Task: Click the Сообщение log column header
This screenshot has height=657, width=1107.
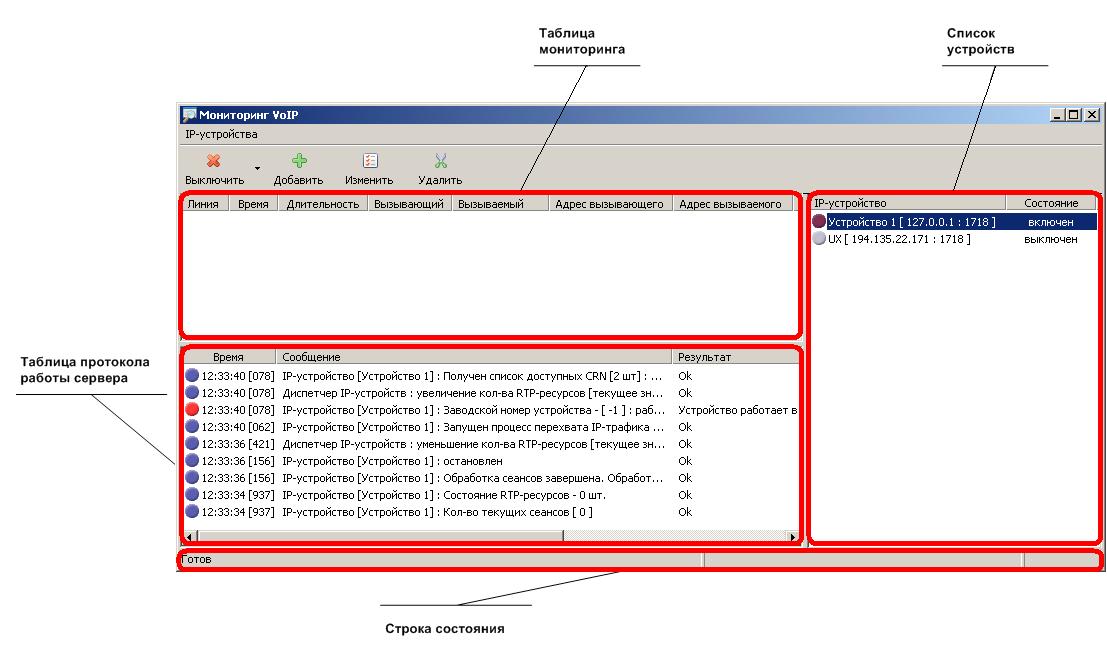Action: (x=473, y=357)
